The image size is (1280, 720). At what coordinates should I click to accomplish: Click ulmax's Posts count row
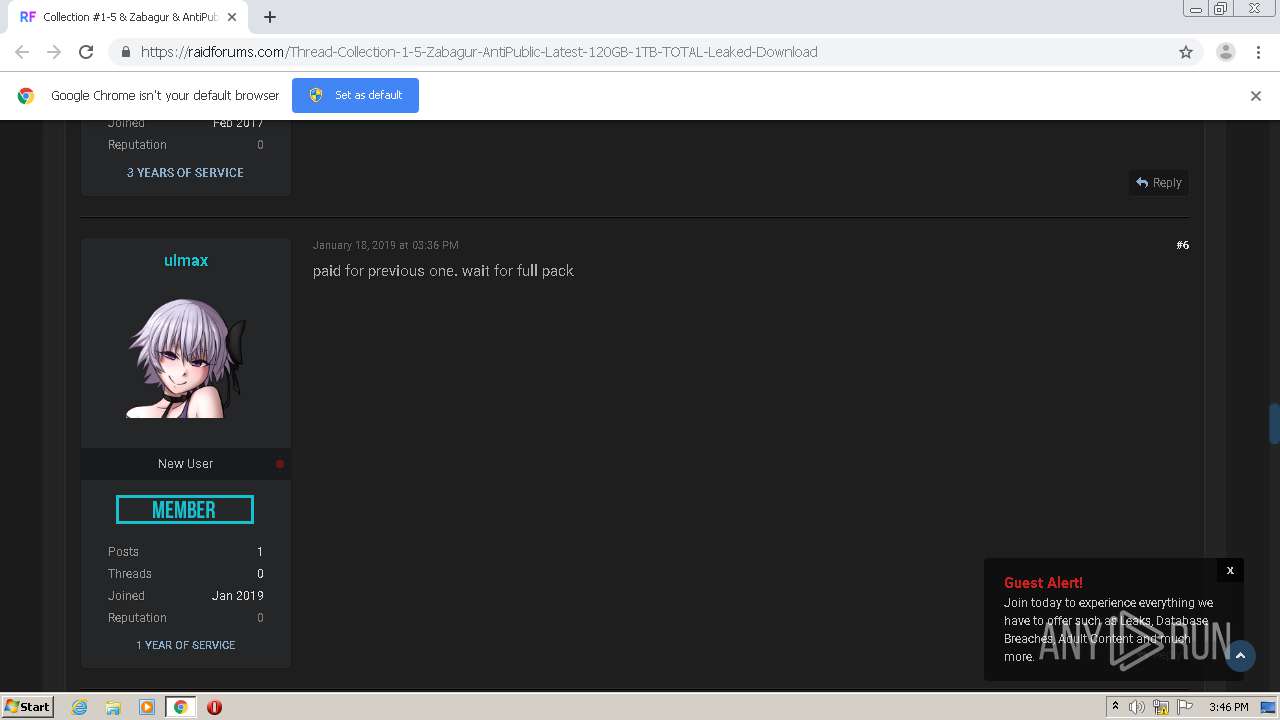pos(186,552)
